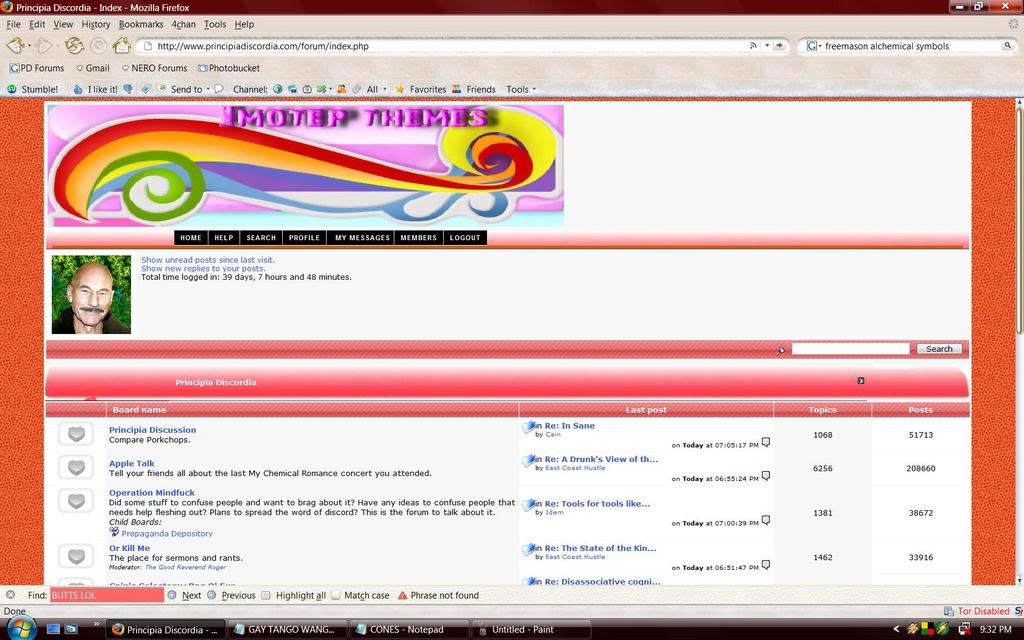This screenshot has height=640, width=1024.
Task: Load the address with the Go arrow
Action: [779, 46]
